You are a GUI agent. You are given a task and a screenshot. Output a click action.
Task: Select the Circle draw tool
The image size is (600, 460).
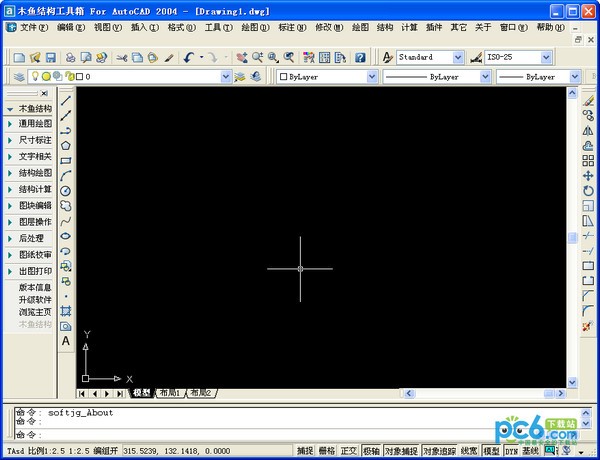(67, 191)
